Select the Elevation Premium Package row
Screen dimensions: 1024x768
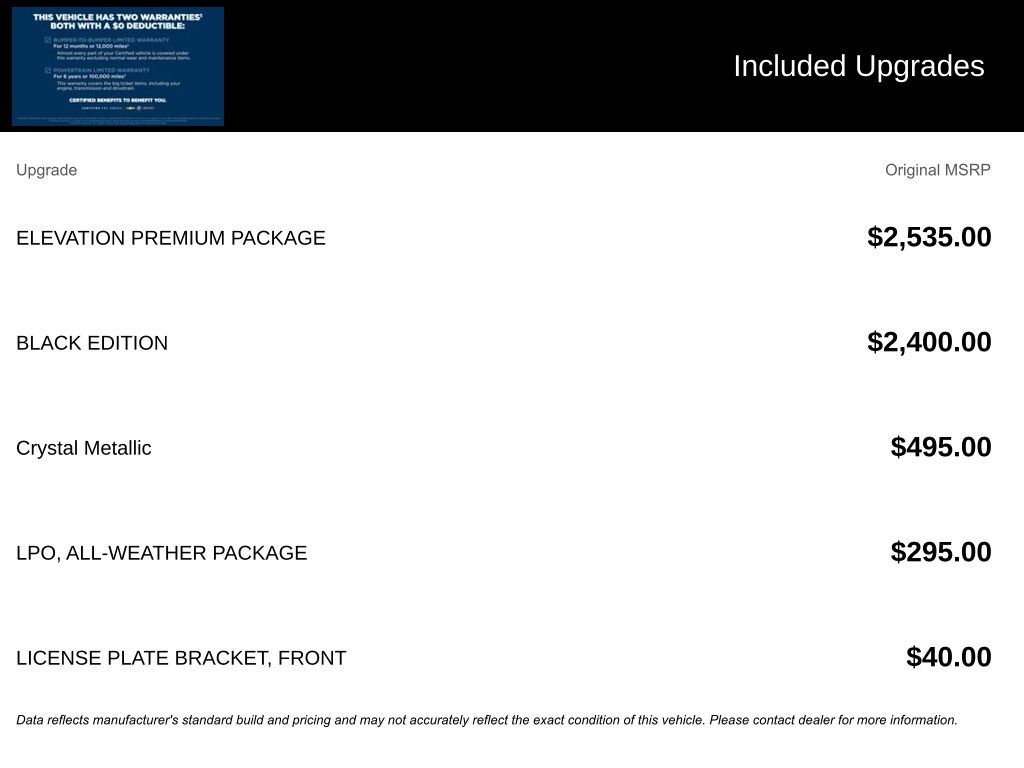click(x=171, y=238)
